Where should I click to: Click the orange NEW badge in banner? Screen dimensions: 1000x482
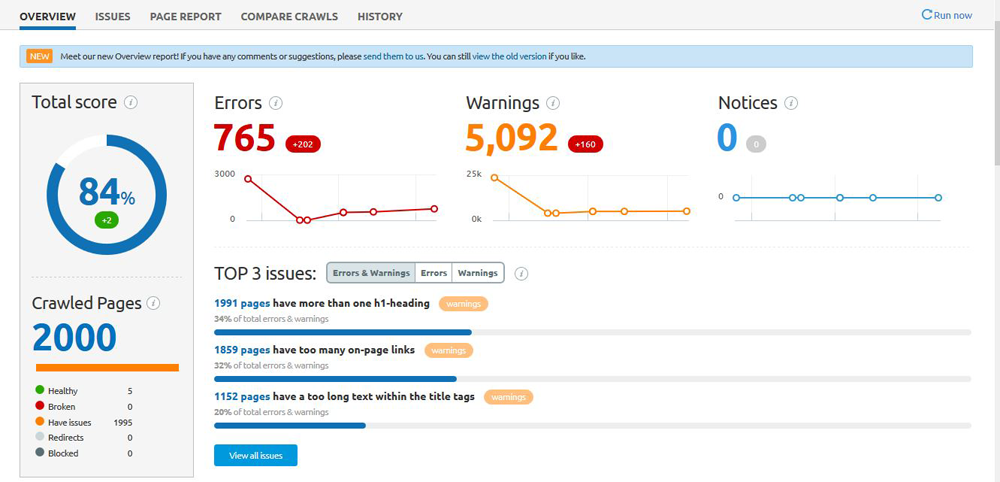click(x=40, y=56)
